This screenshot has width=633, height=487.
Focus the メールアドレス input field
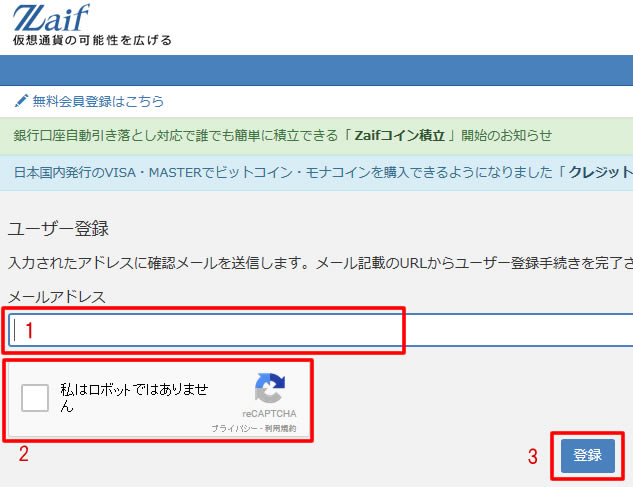click(x=321, y=330)
